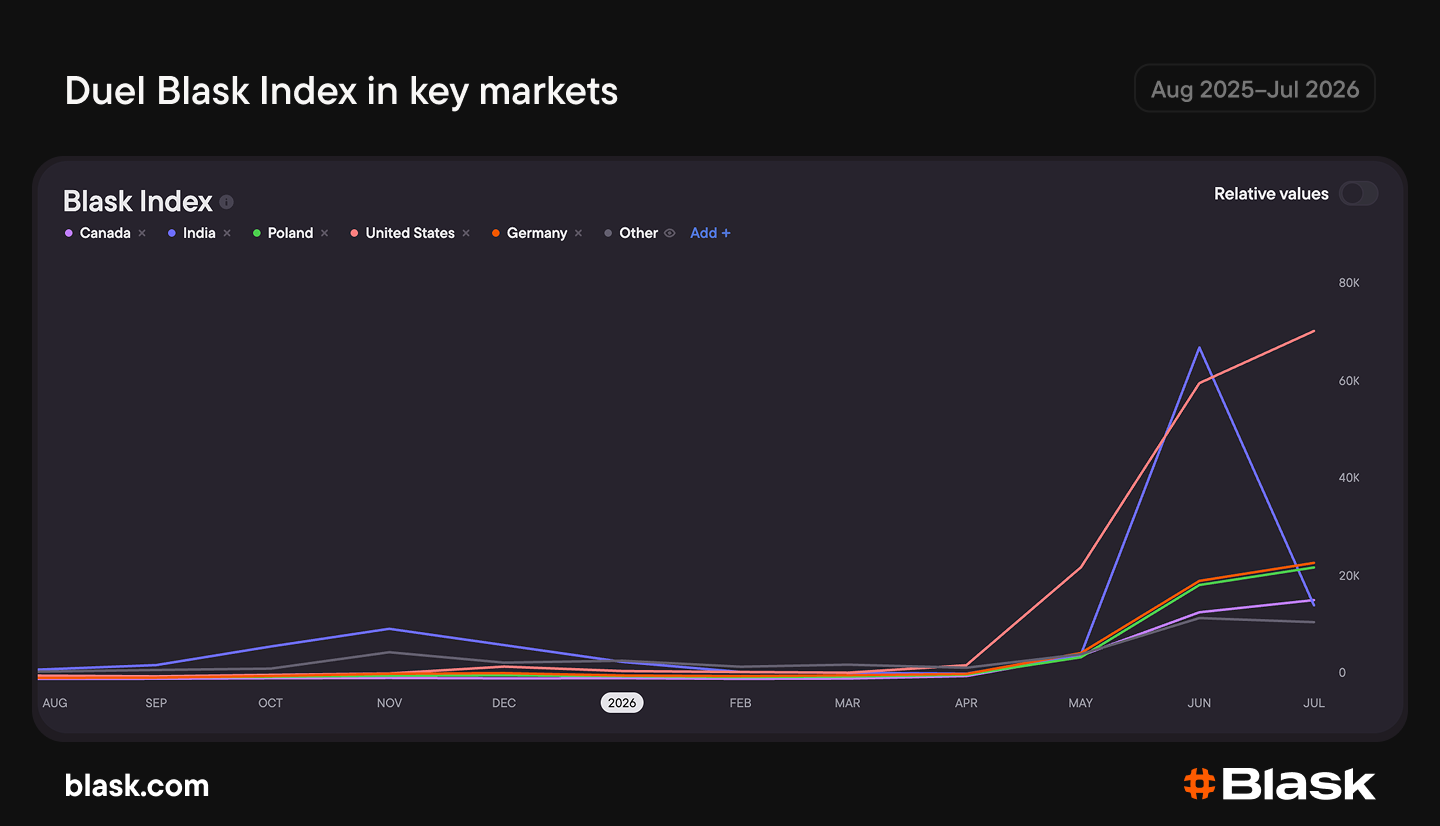Open the Aug 2025–Jul 2026 date range
Screen dimensions: 1440x826
1255,89
